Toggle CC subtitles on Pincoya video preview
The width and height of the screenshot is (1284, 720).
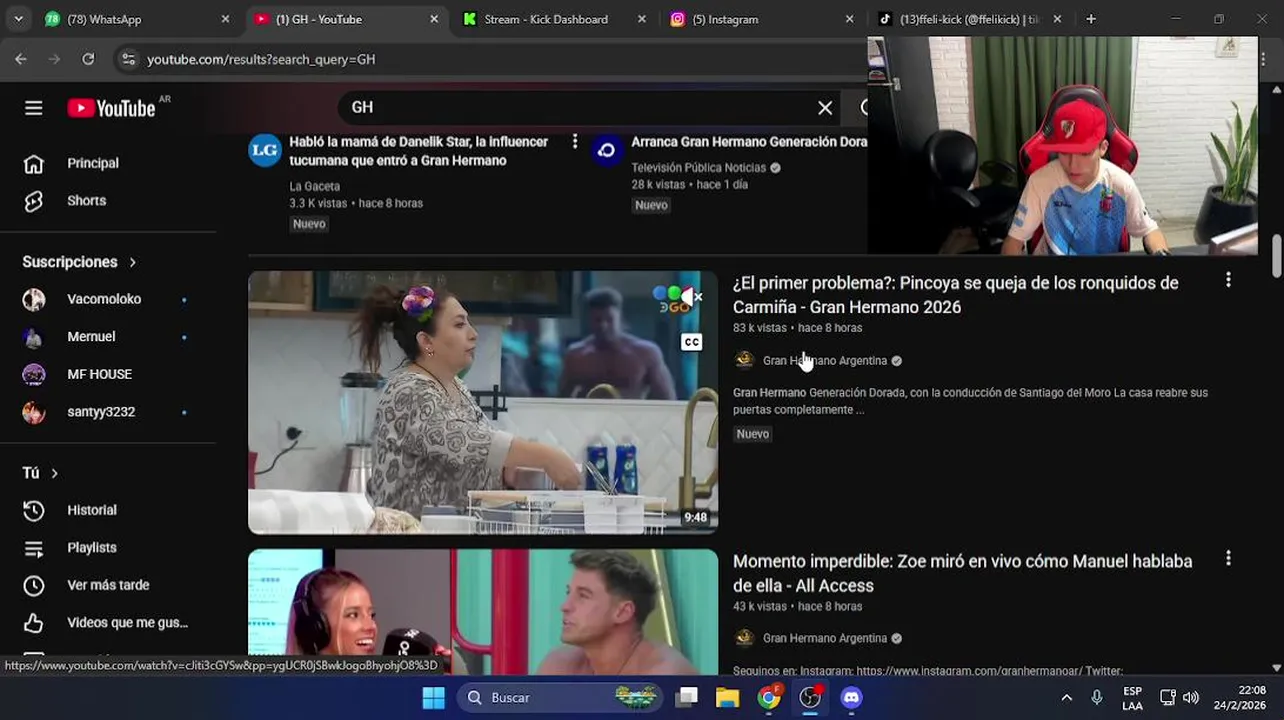(691, 342)
